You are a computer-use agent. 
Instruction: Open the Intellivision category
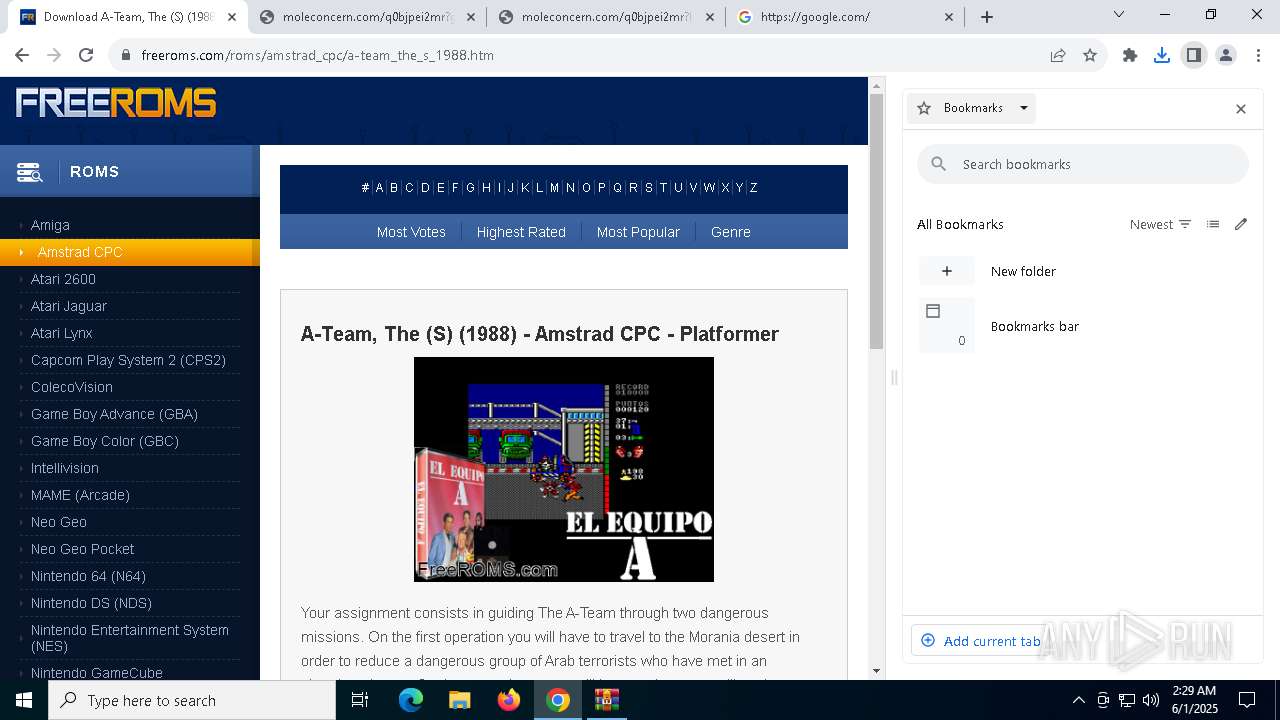click(64, 468)
